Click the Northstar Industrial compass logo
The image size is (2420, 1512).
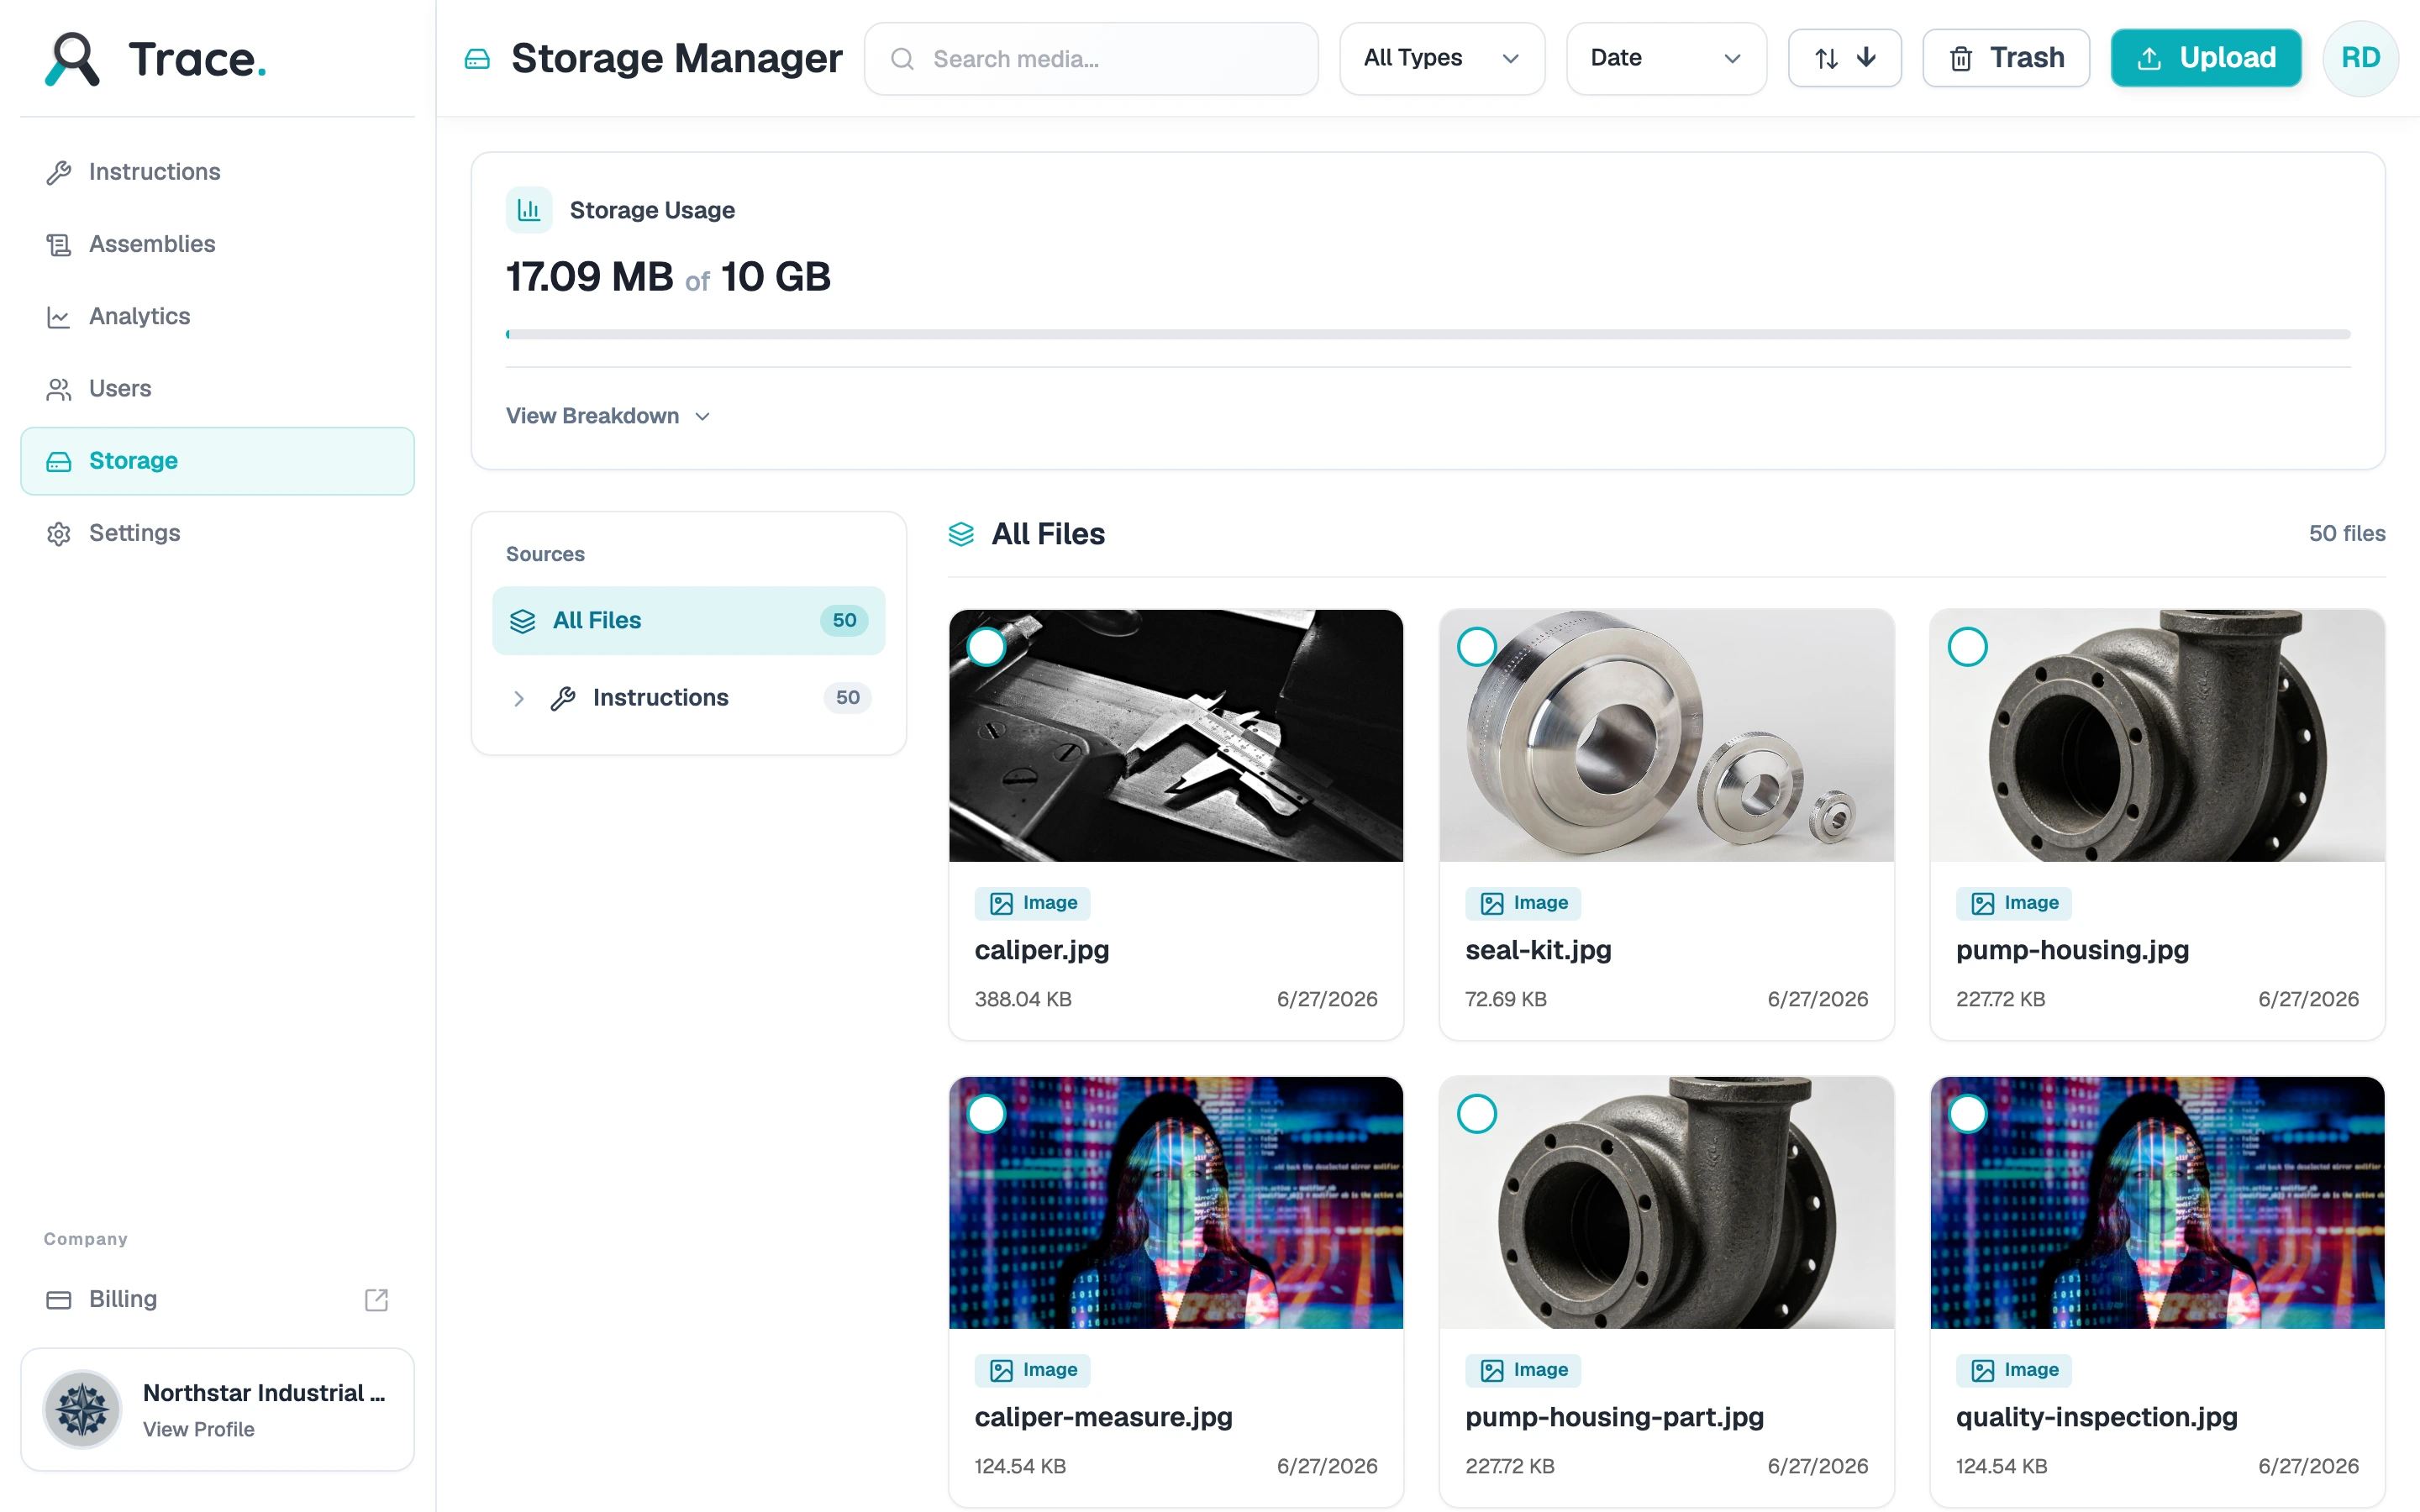pos(82,1409)
